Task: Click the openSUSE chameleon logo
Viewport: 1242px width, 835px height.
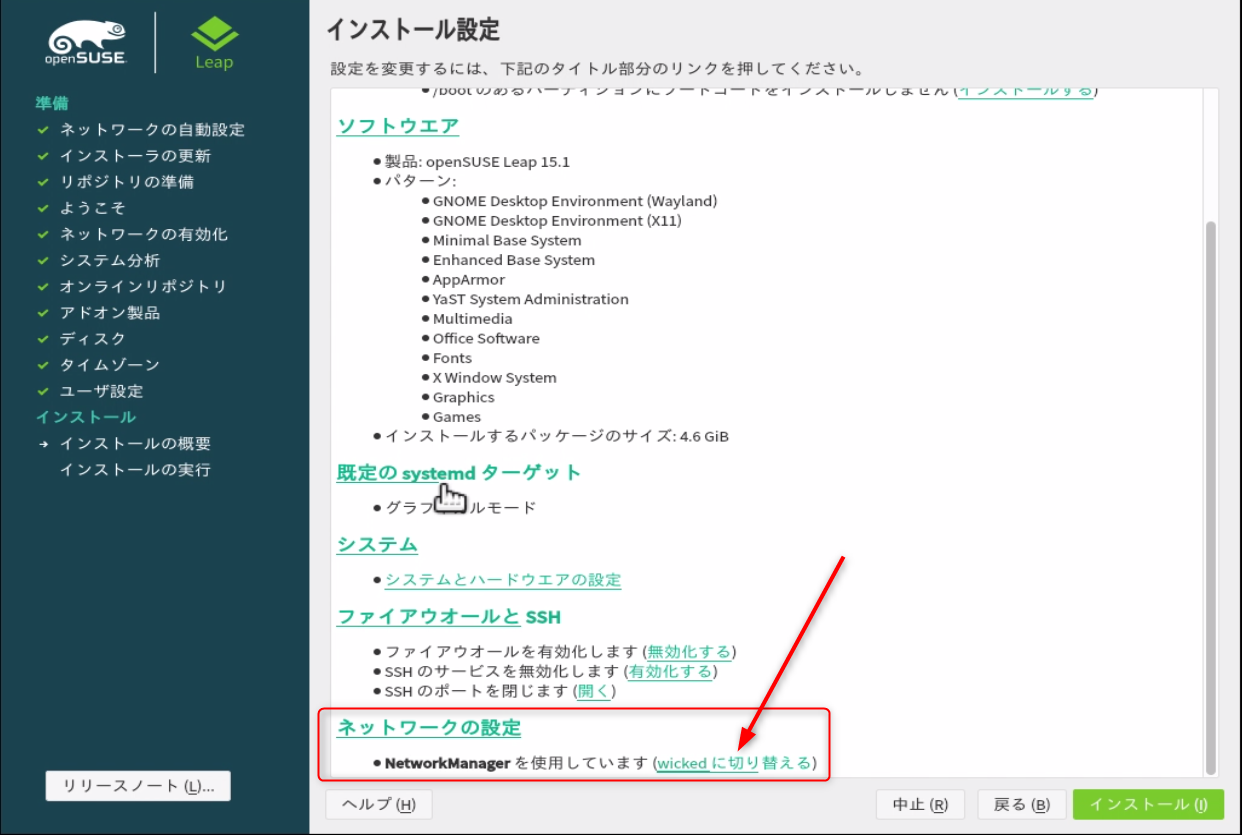Action: tap(85, 43)
